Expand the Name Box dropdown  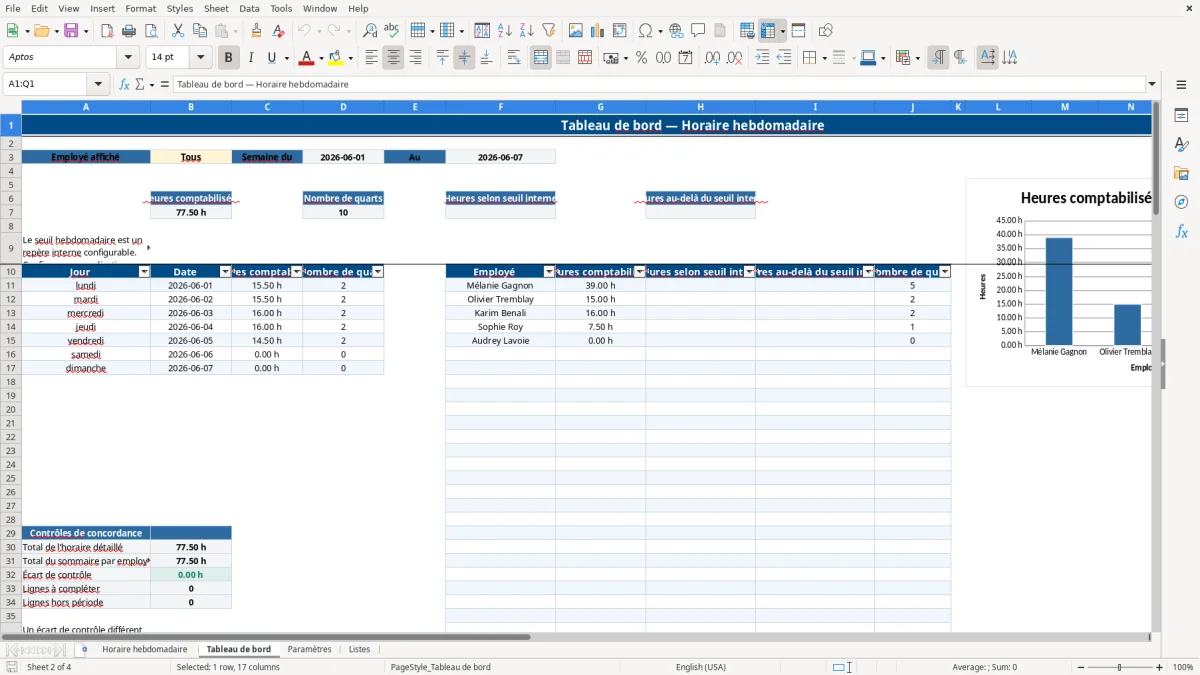click(98, 85)
